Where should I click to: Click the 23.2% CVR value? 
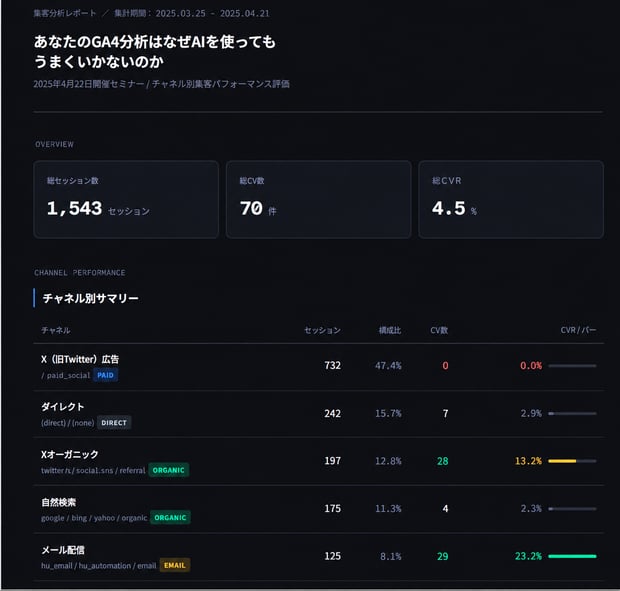pos(528,556)
